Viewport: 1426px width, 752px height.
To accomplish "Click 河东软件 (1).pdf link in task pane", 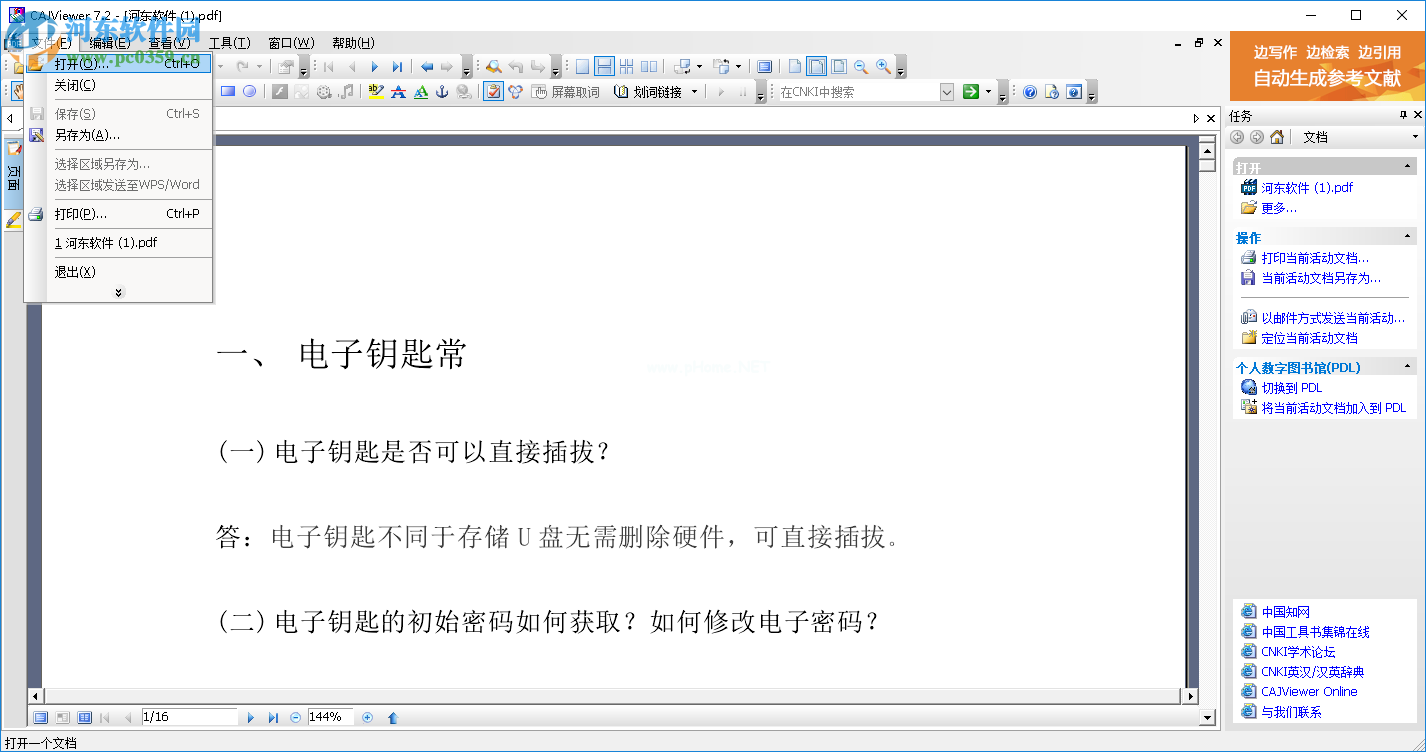I will click(1307, 188).
